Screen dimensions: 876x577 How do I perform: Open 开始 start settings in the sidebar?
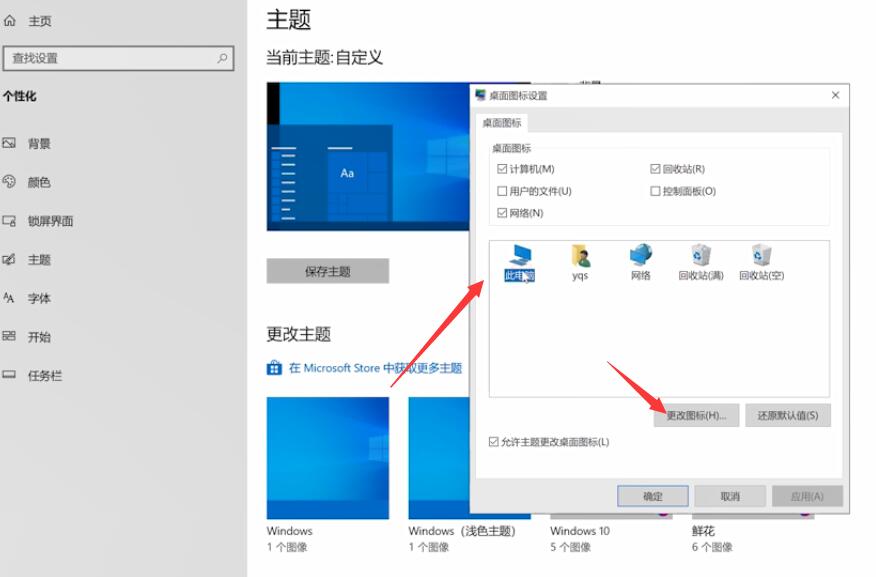(x=39, y=336)
